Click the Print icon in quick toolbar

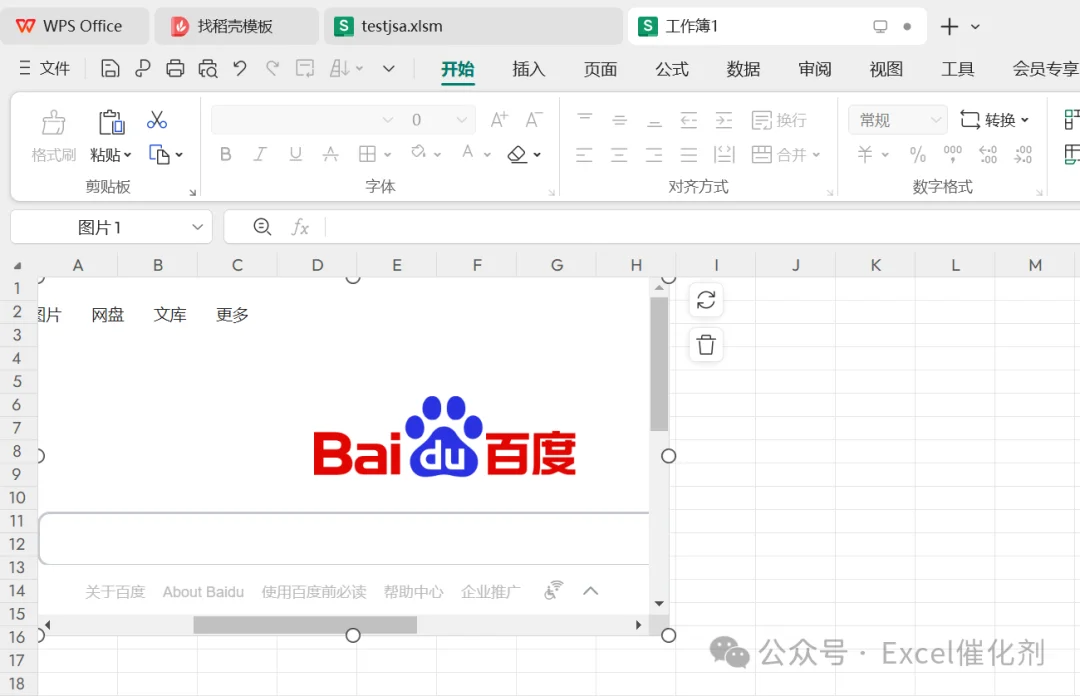coord(175,68)
